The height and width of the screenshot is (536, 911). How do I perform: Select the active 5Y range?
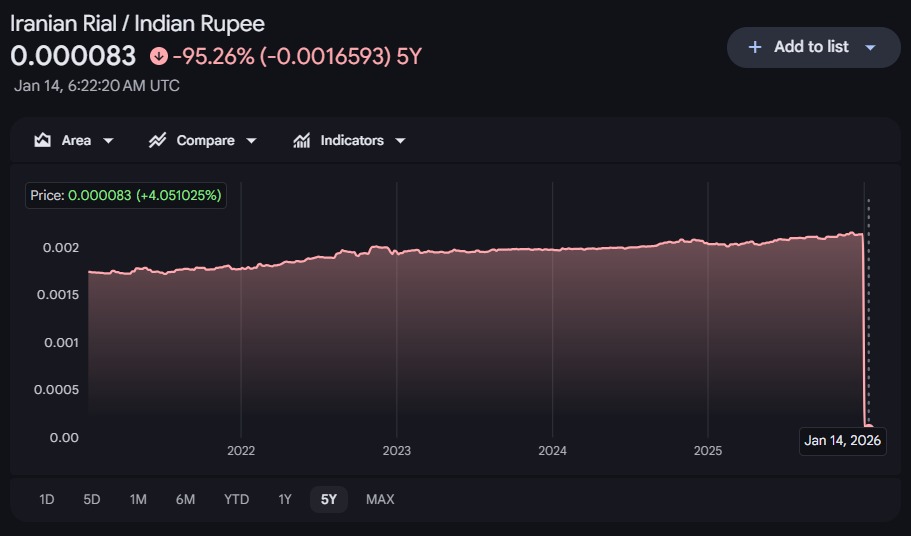click(329, 499)
